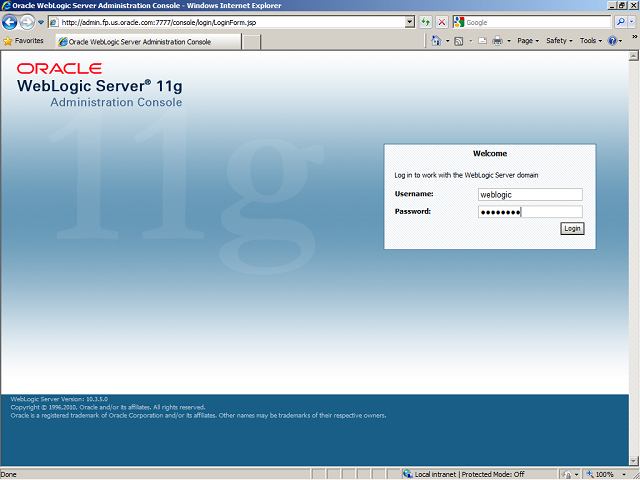Open Favorites with the star icon
640x480 pixels.
[23, 41]
